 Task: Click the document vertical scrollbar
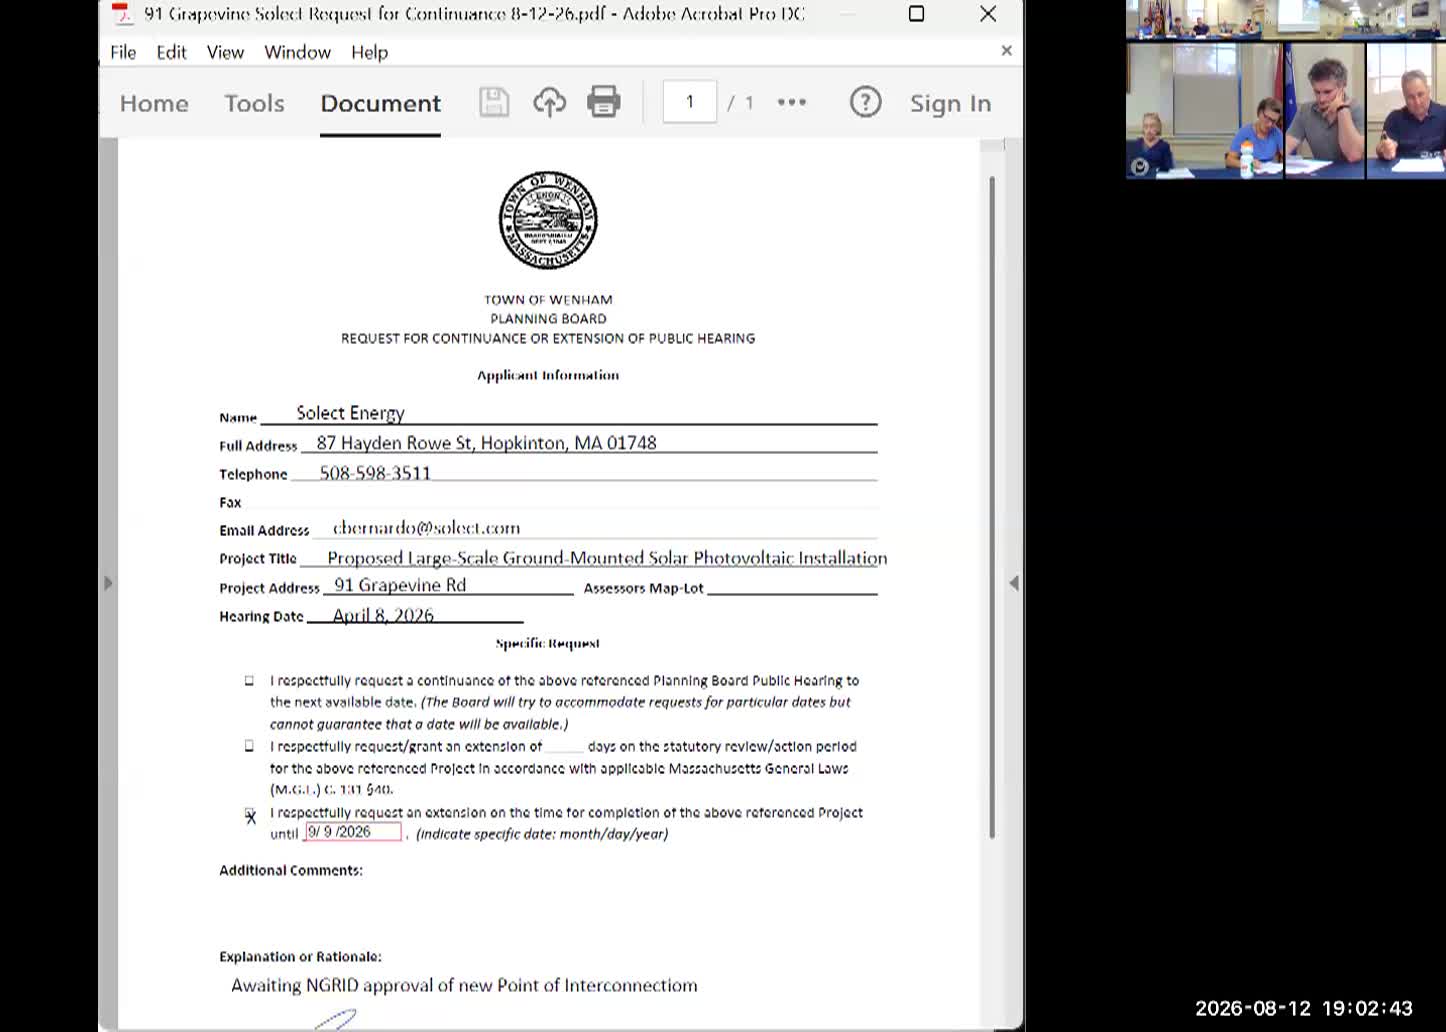pyautogui.click(x=992, y=507)
